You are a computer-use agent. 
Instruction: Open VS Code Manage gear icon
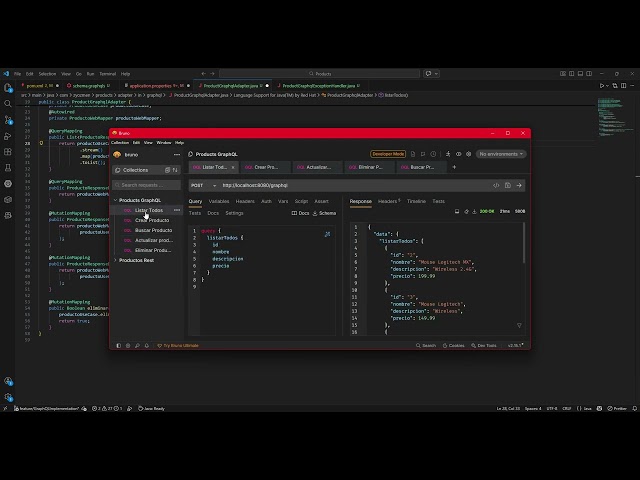click(x=8, y=397)
